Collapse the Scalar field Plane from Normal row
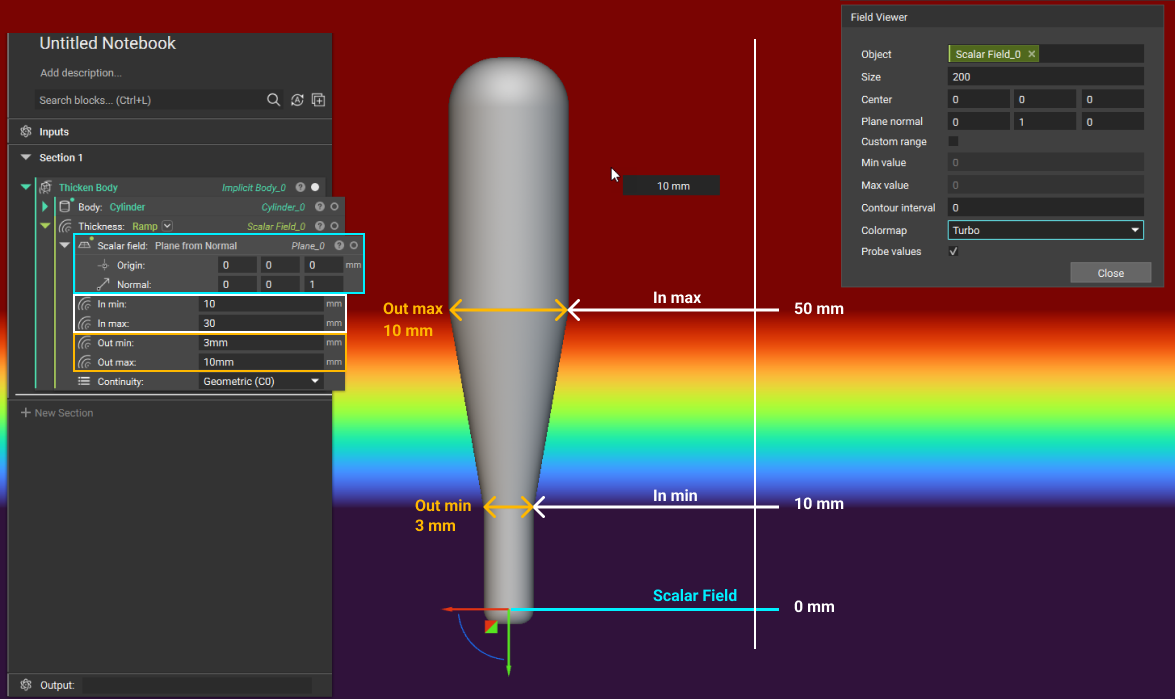 pos(64,245)
